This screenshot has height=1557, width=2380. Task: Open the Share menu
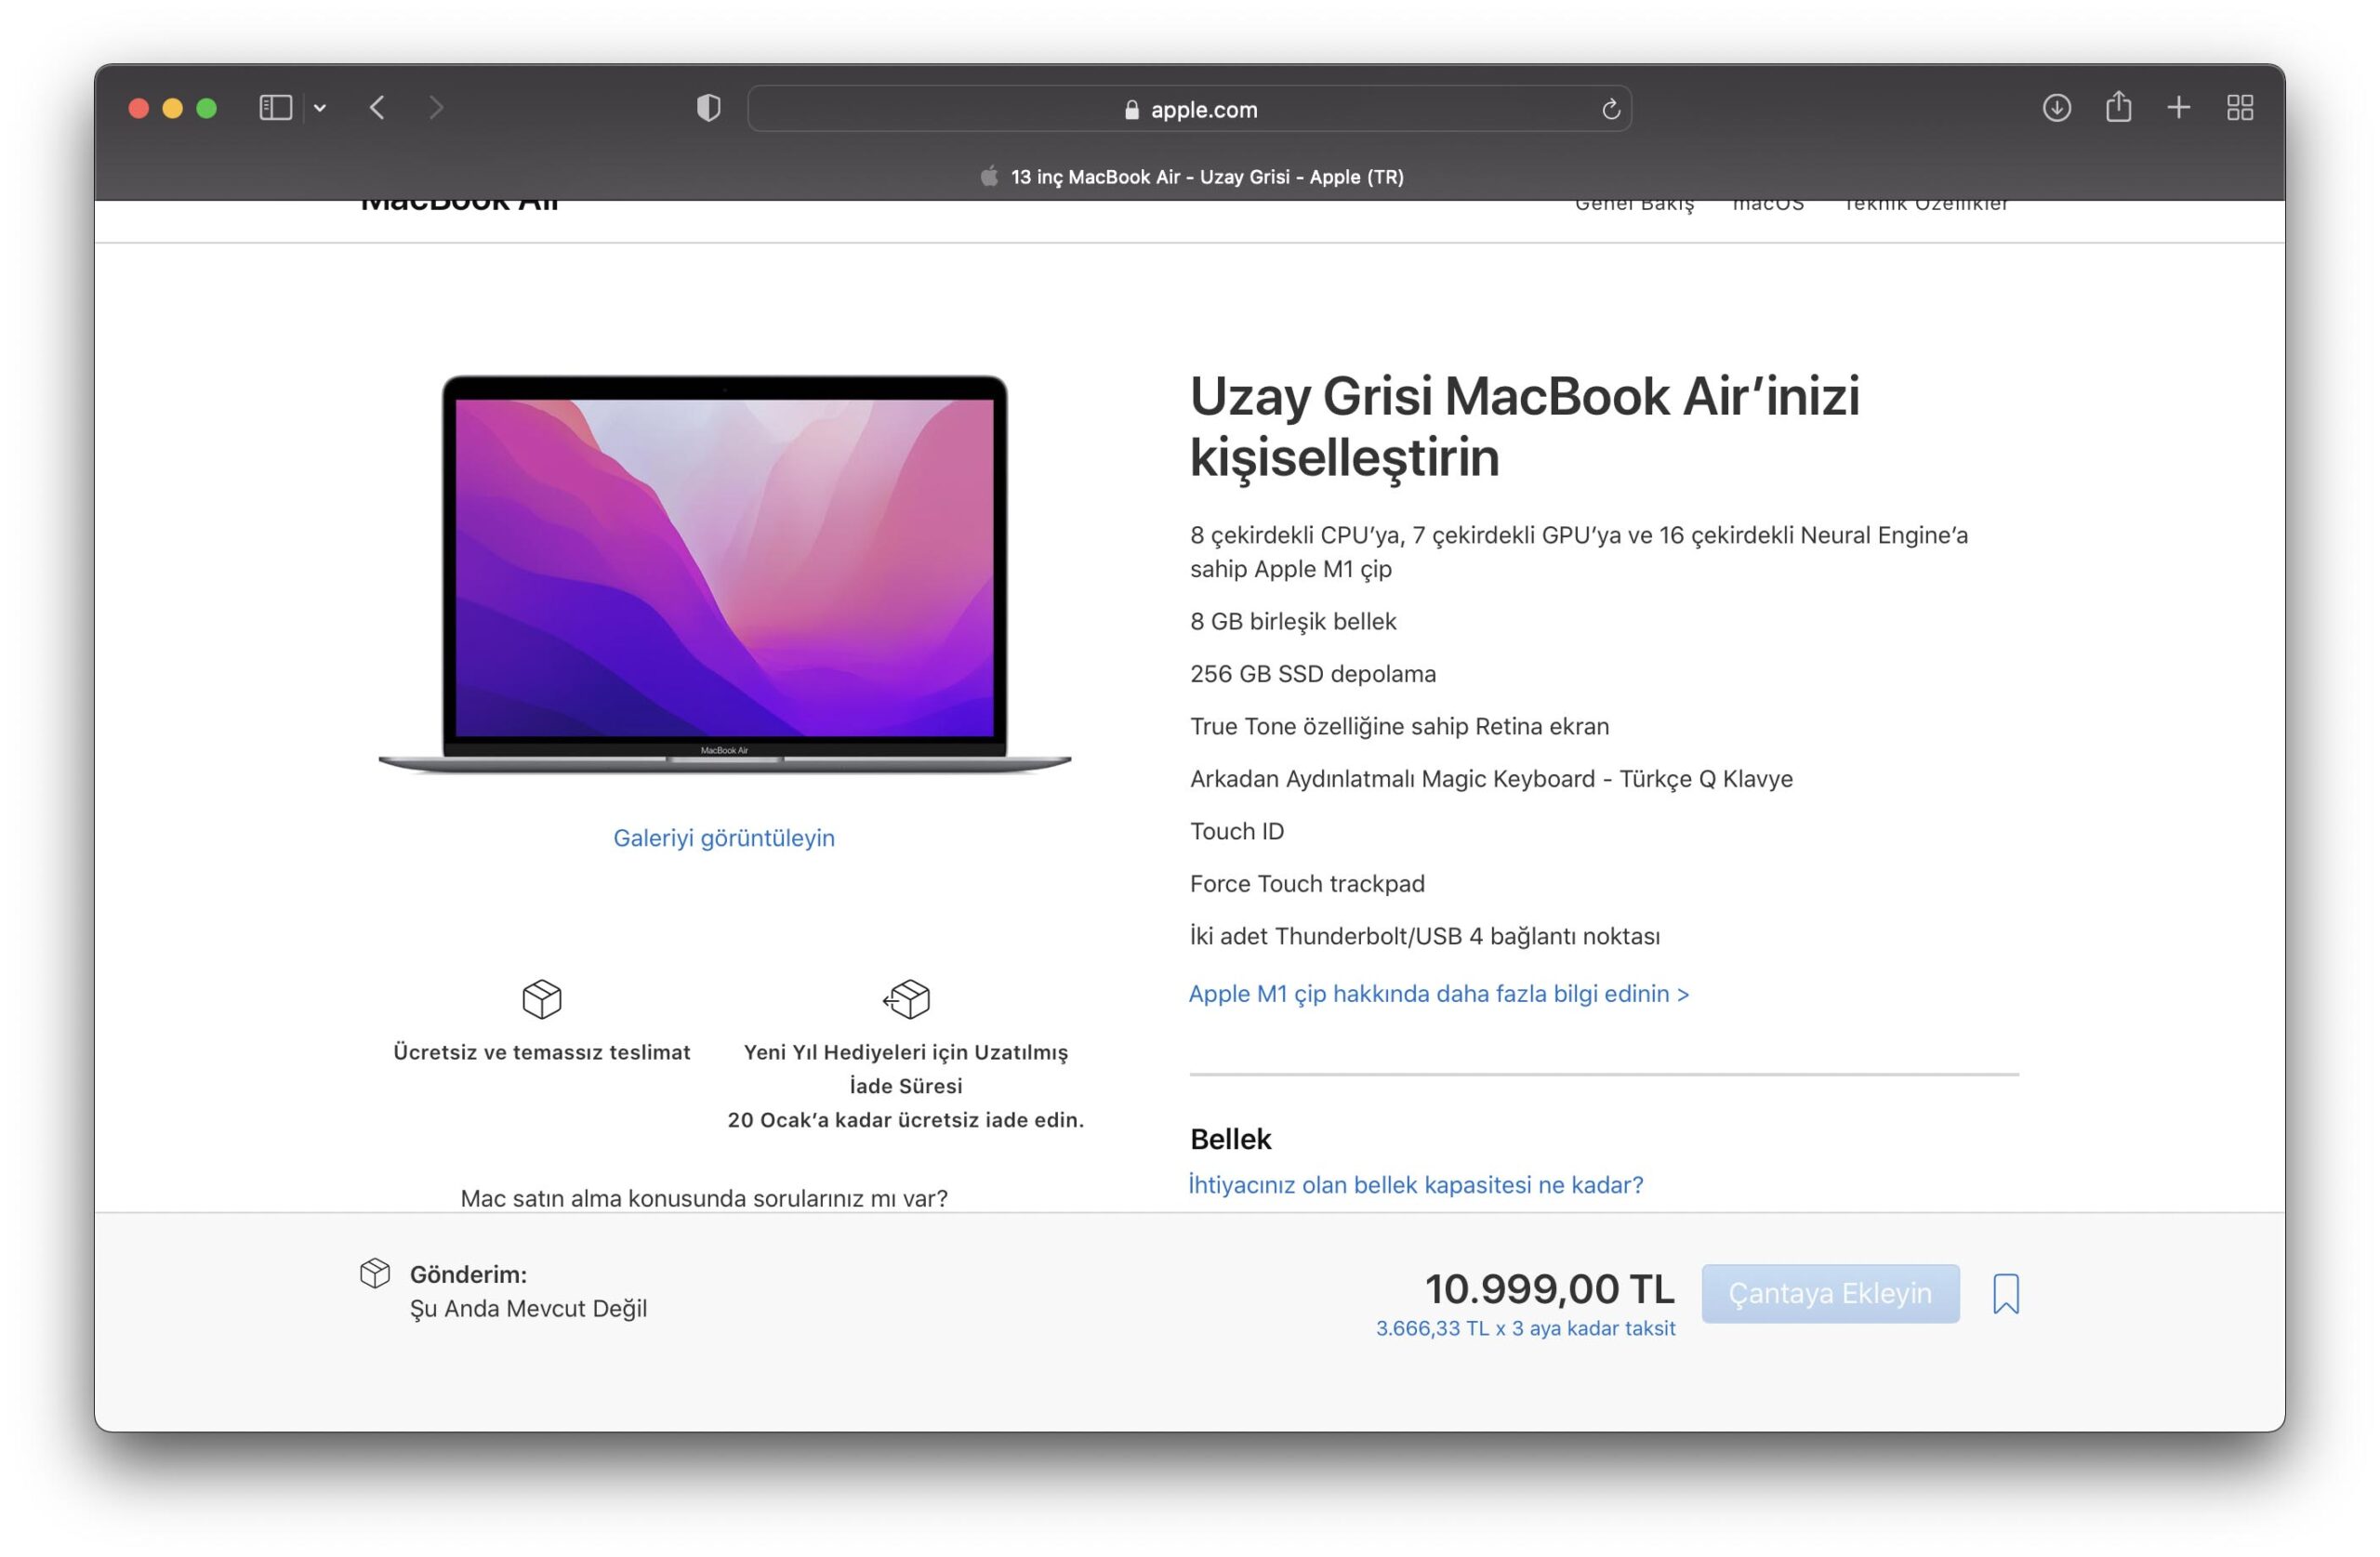(x=2118, y=107)
